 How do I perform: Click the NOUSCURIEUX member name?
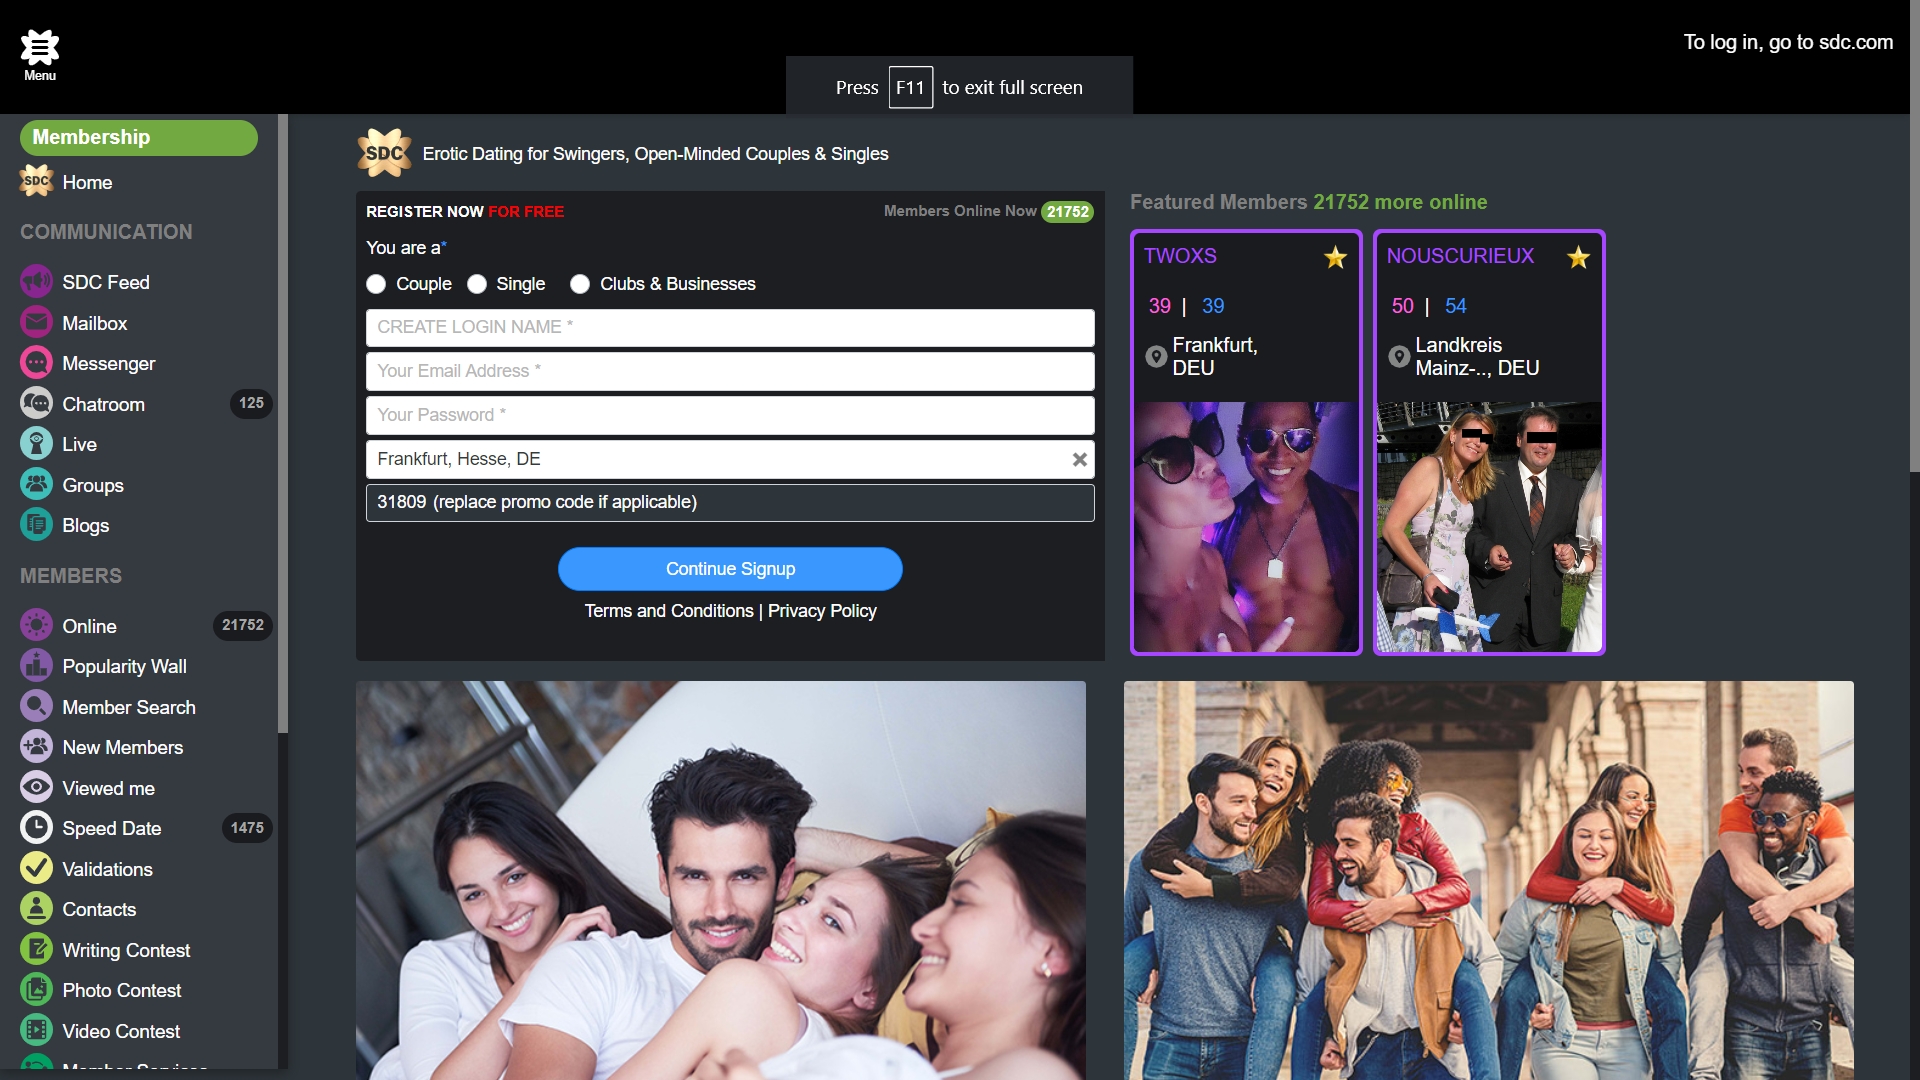point(1460,256)
